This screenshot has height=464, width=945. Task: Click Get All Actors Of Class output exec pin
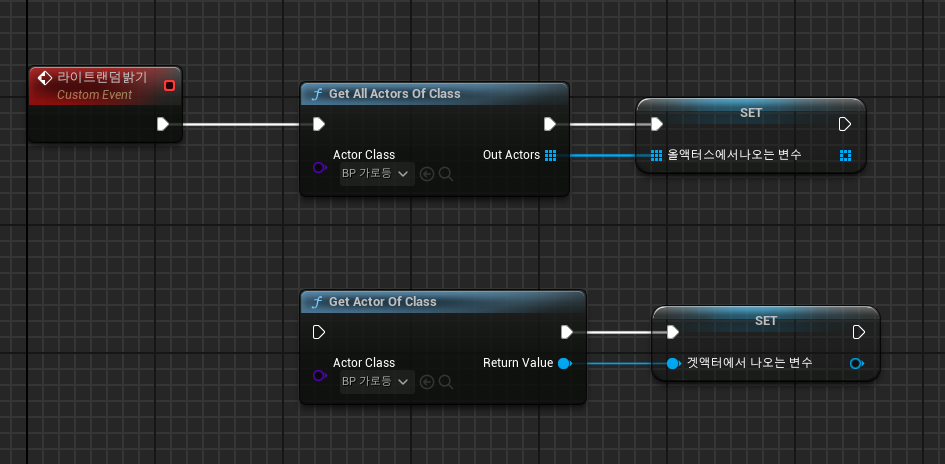[x=550, y=124]
